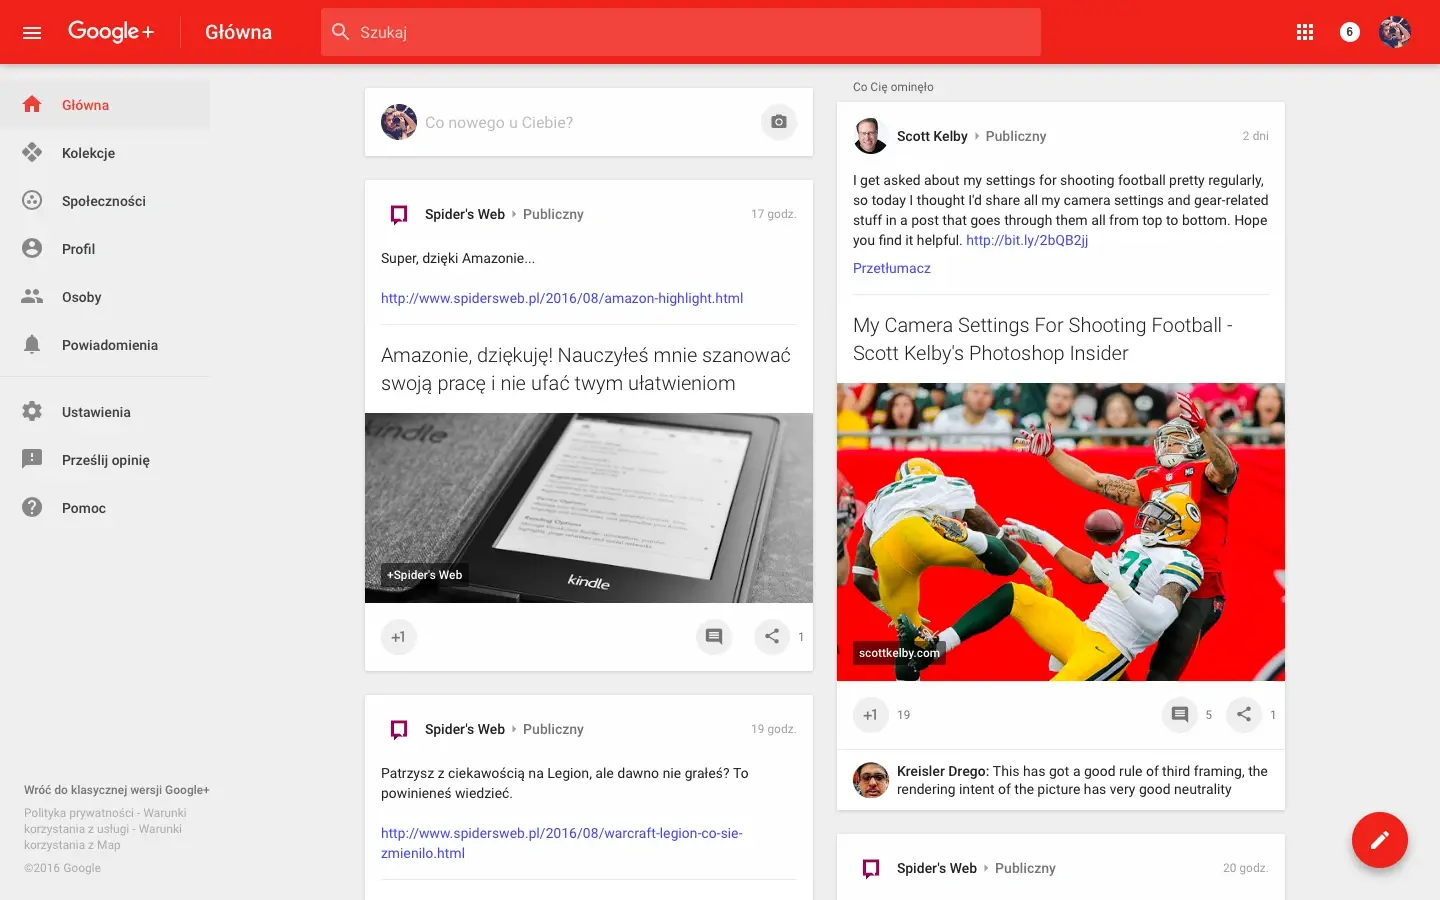Give +1 to the Amazon Kindle post

[x=398, y=637]
